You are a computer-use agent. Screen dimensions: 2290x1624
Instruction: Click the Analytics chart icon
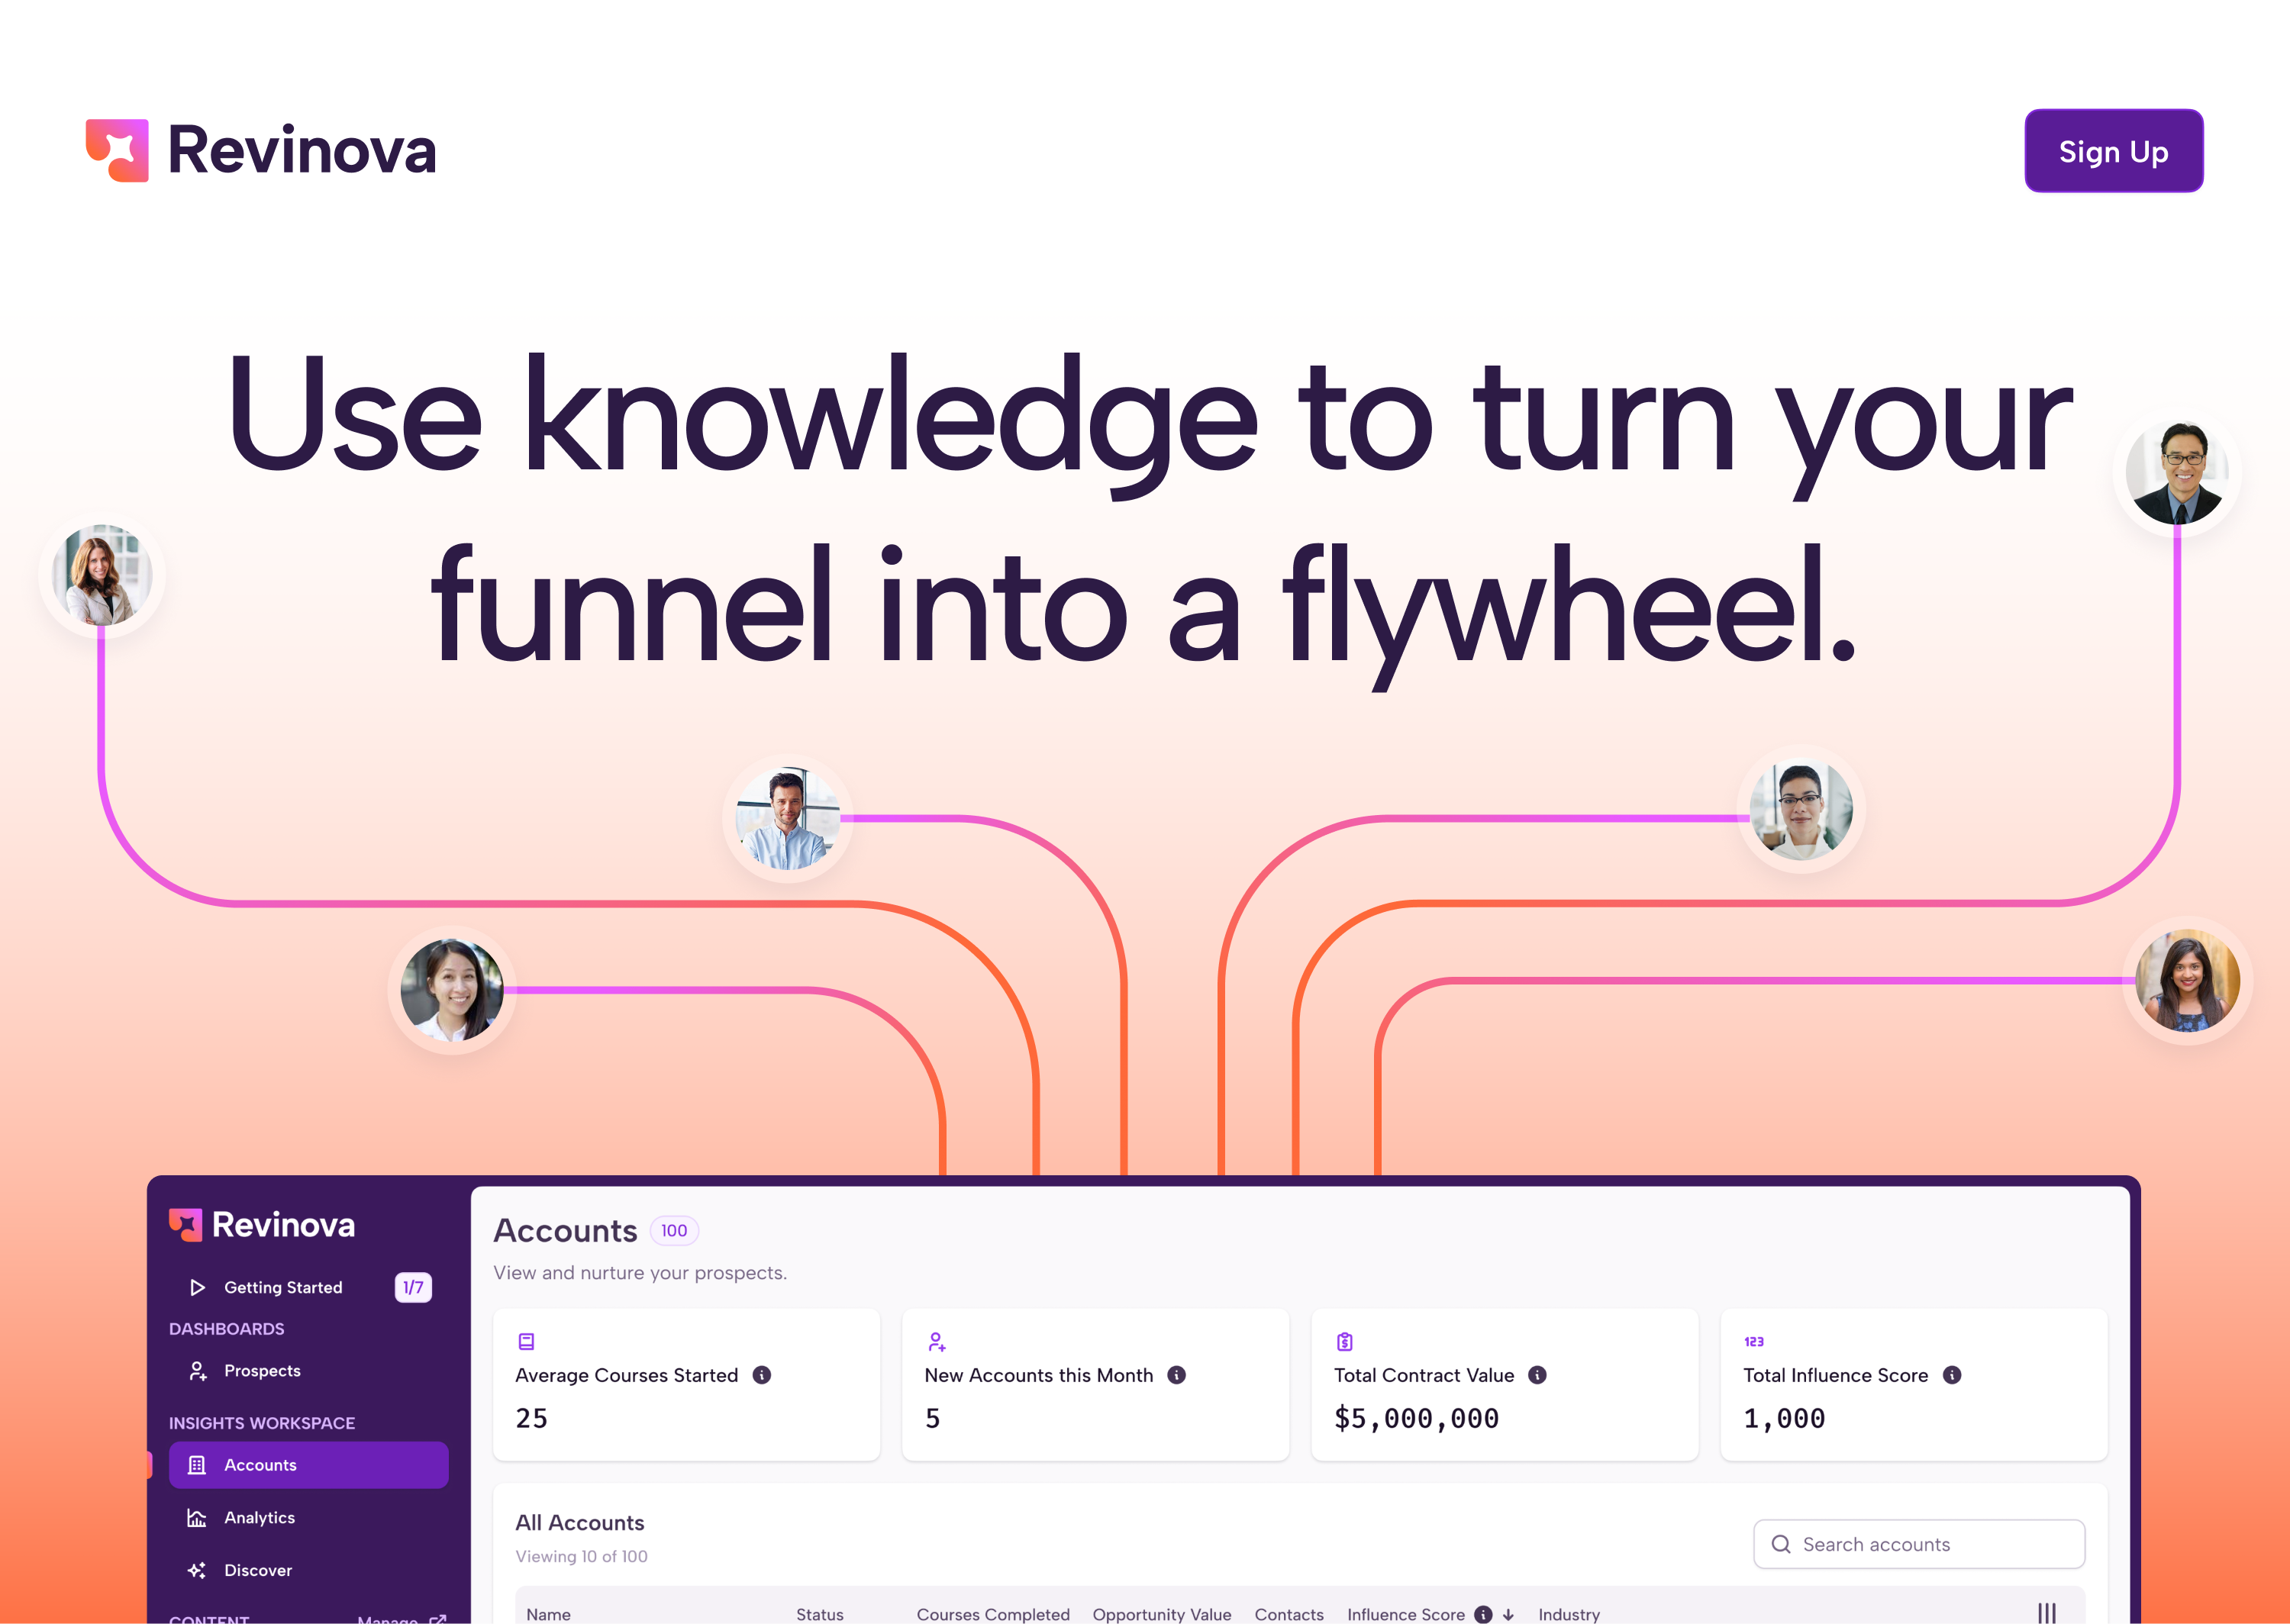click(197, 1517)
